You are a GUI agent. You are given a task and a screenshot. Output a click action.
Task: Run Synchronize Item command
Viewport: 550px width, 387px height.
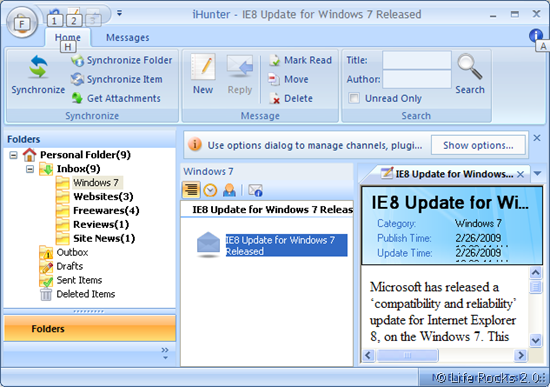(117, 79)
